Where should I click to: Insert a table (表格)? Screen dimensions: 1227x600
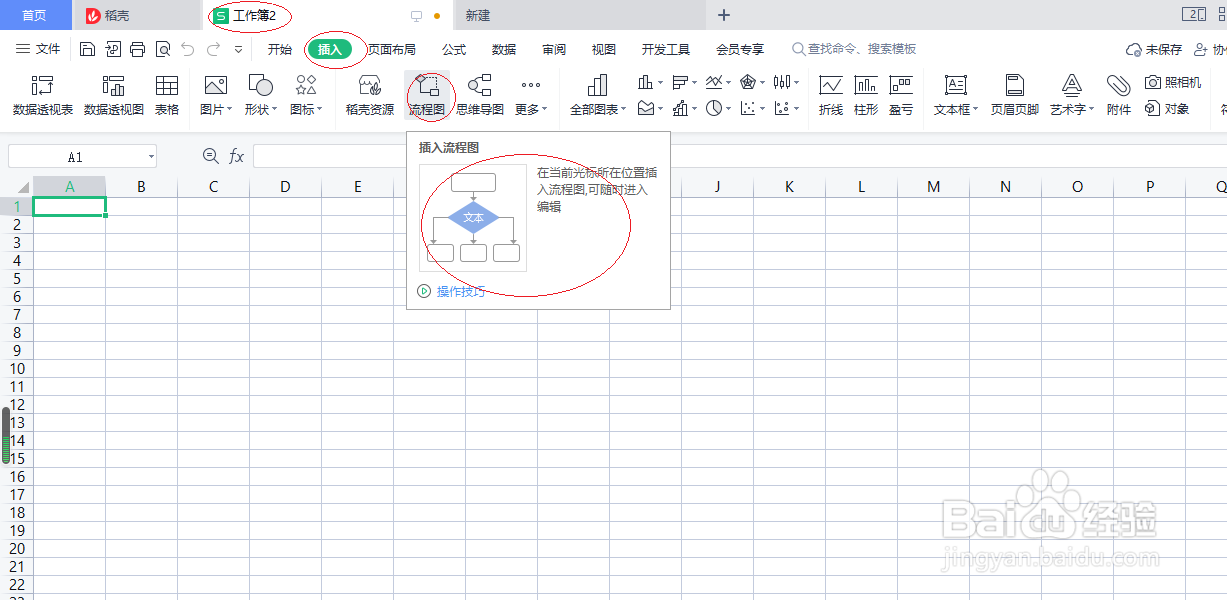point(167,95)
